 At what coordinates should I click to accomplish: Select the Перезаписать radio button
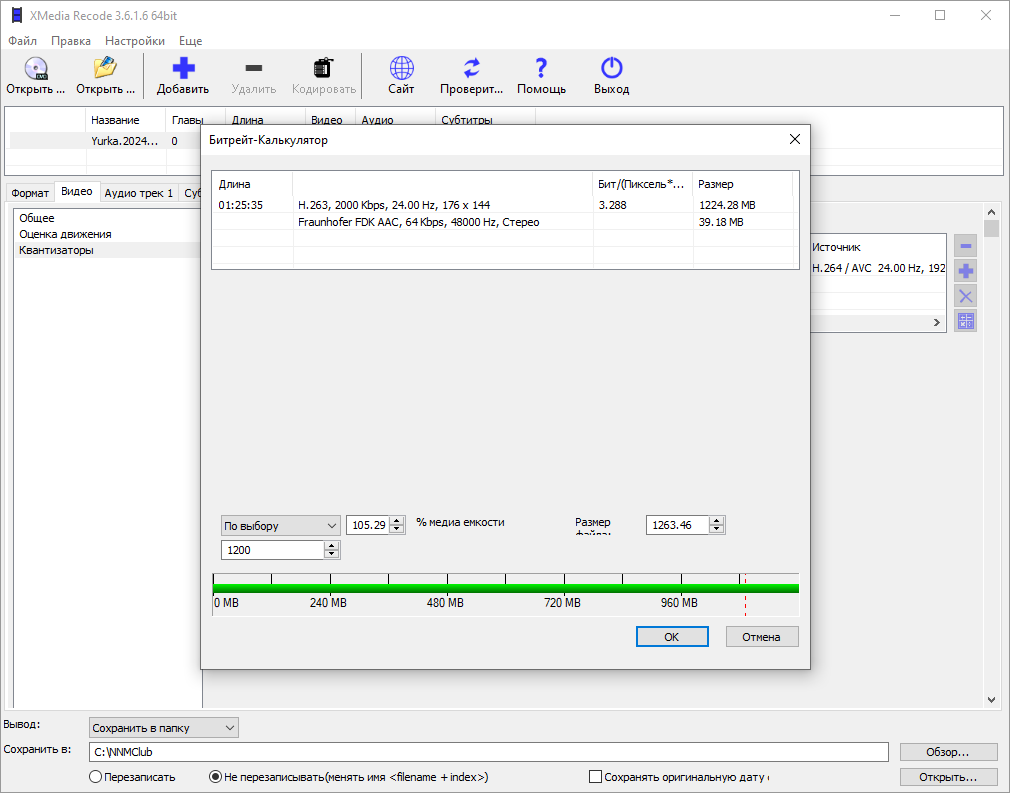tap(95, 777)
